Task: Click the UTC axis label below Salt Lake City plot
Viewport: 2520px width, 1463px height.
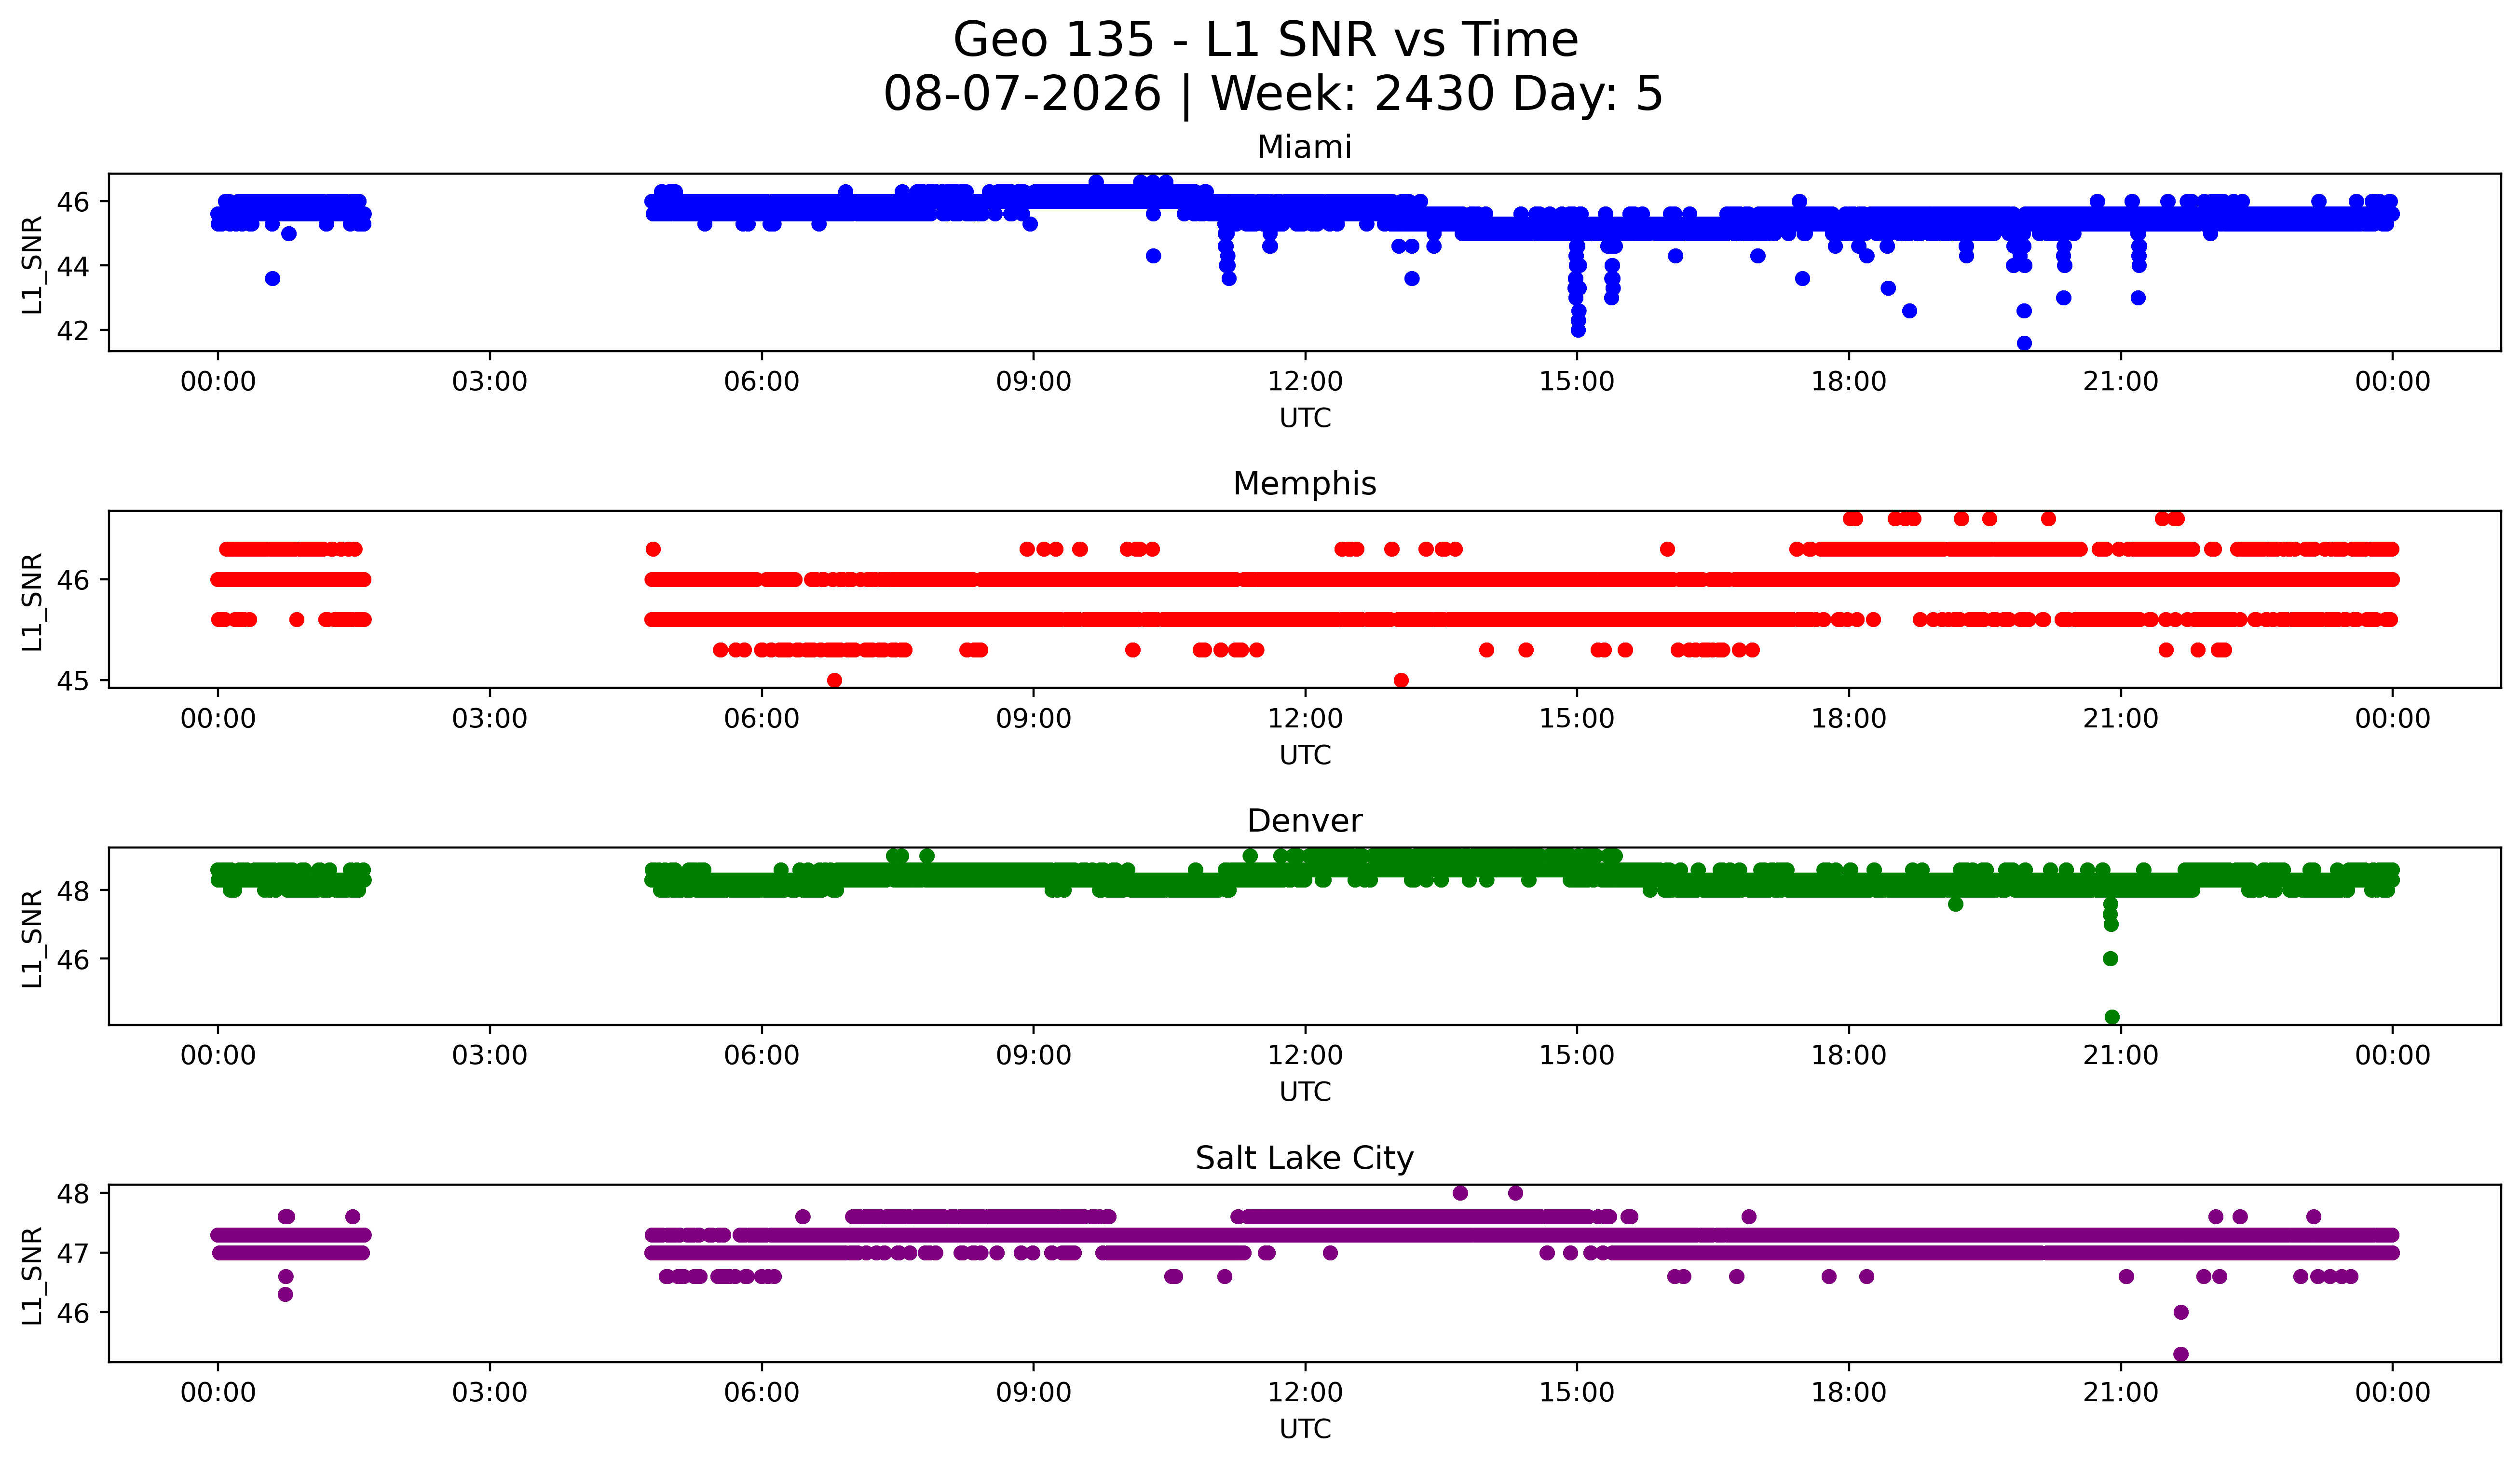Action: [x=1305, y=1429]
